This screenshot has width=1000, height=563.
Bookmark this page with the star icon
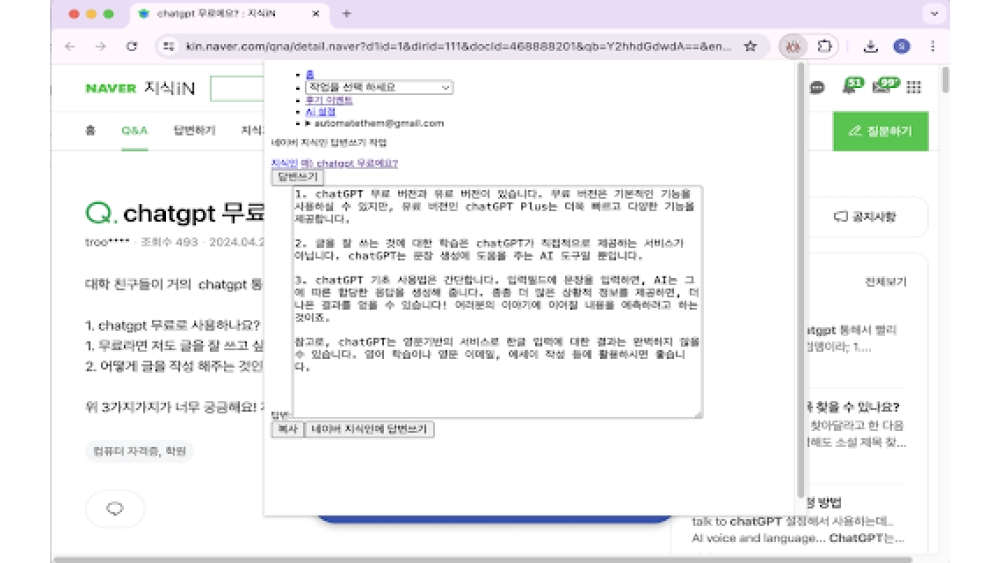[x=750, y=46]
